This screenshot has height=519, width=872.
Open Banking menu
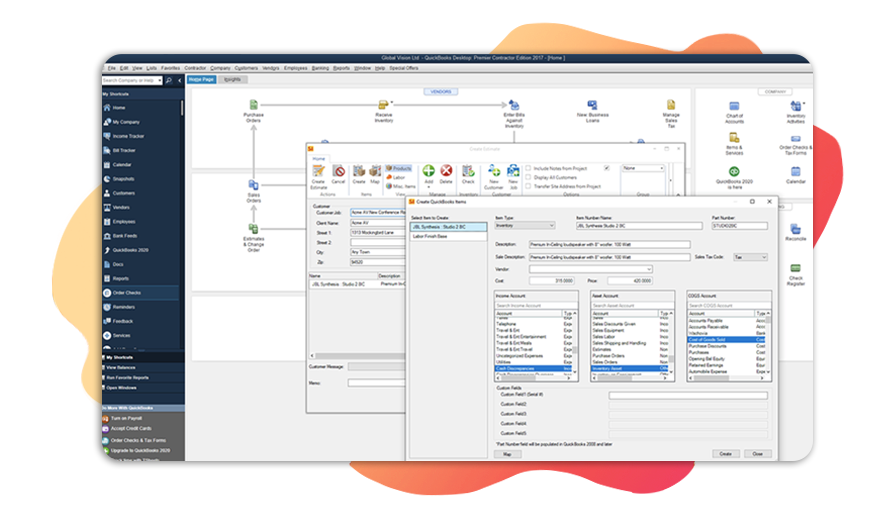320,68
